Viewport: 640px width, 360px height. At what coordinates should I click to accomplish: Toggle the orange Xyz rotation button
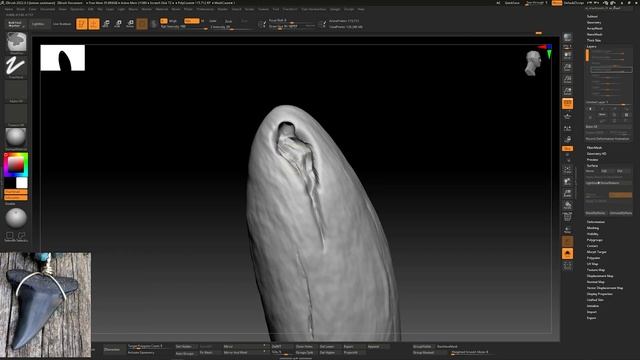pos(567,149)
